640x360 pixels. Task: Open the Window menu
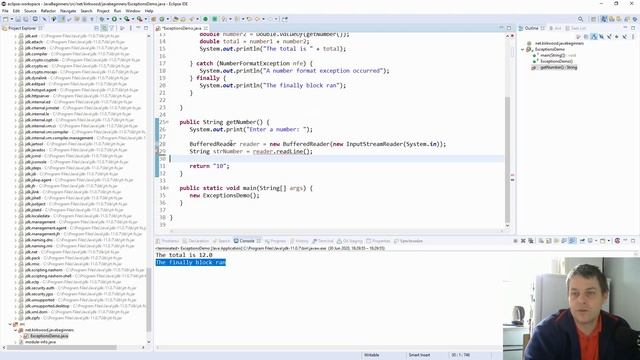[133, 11]
